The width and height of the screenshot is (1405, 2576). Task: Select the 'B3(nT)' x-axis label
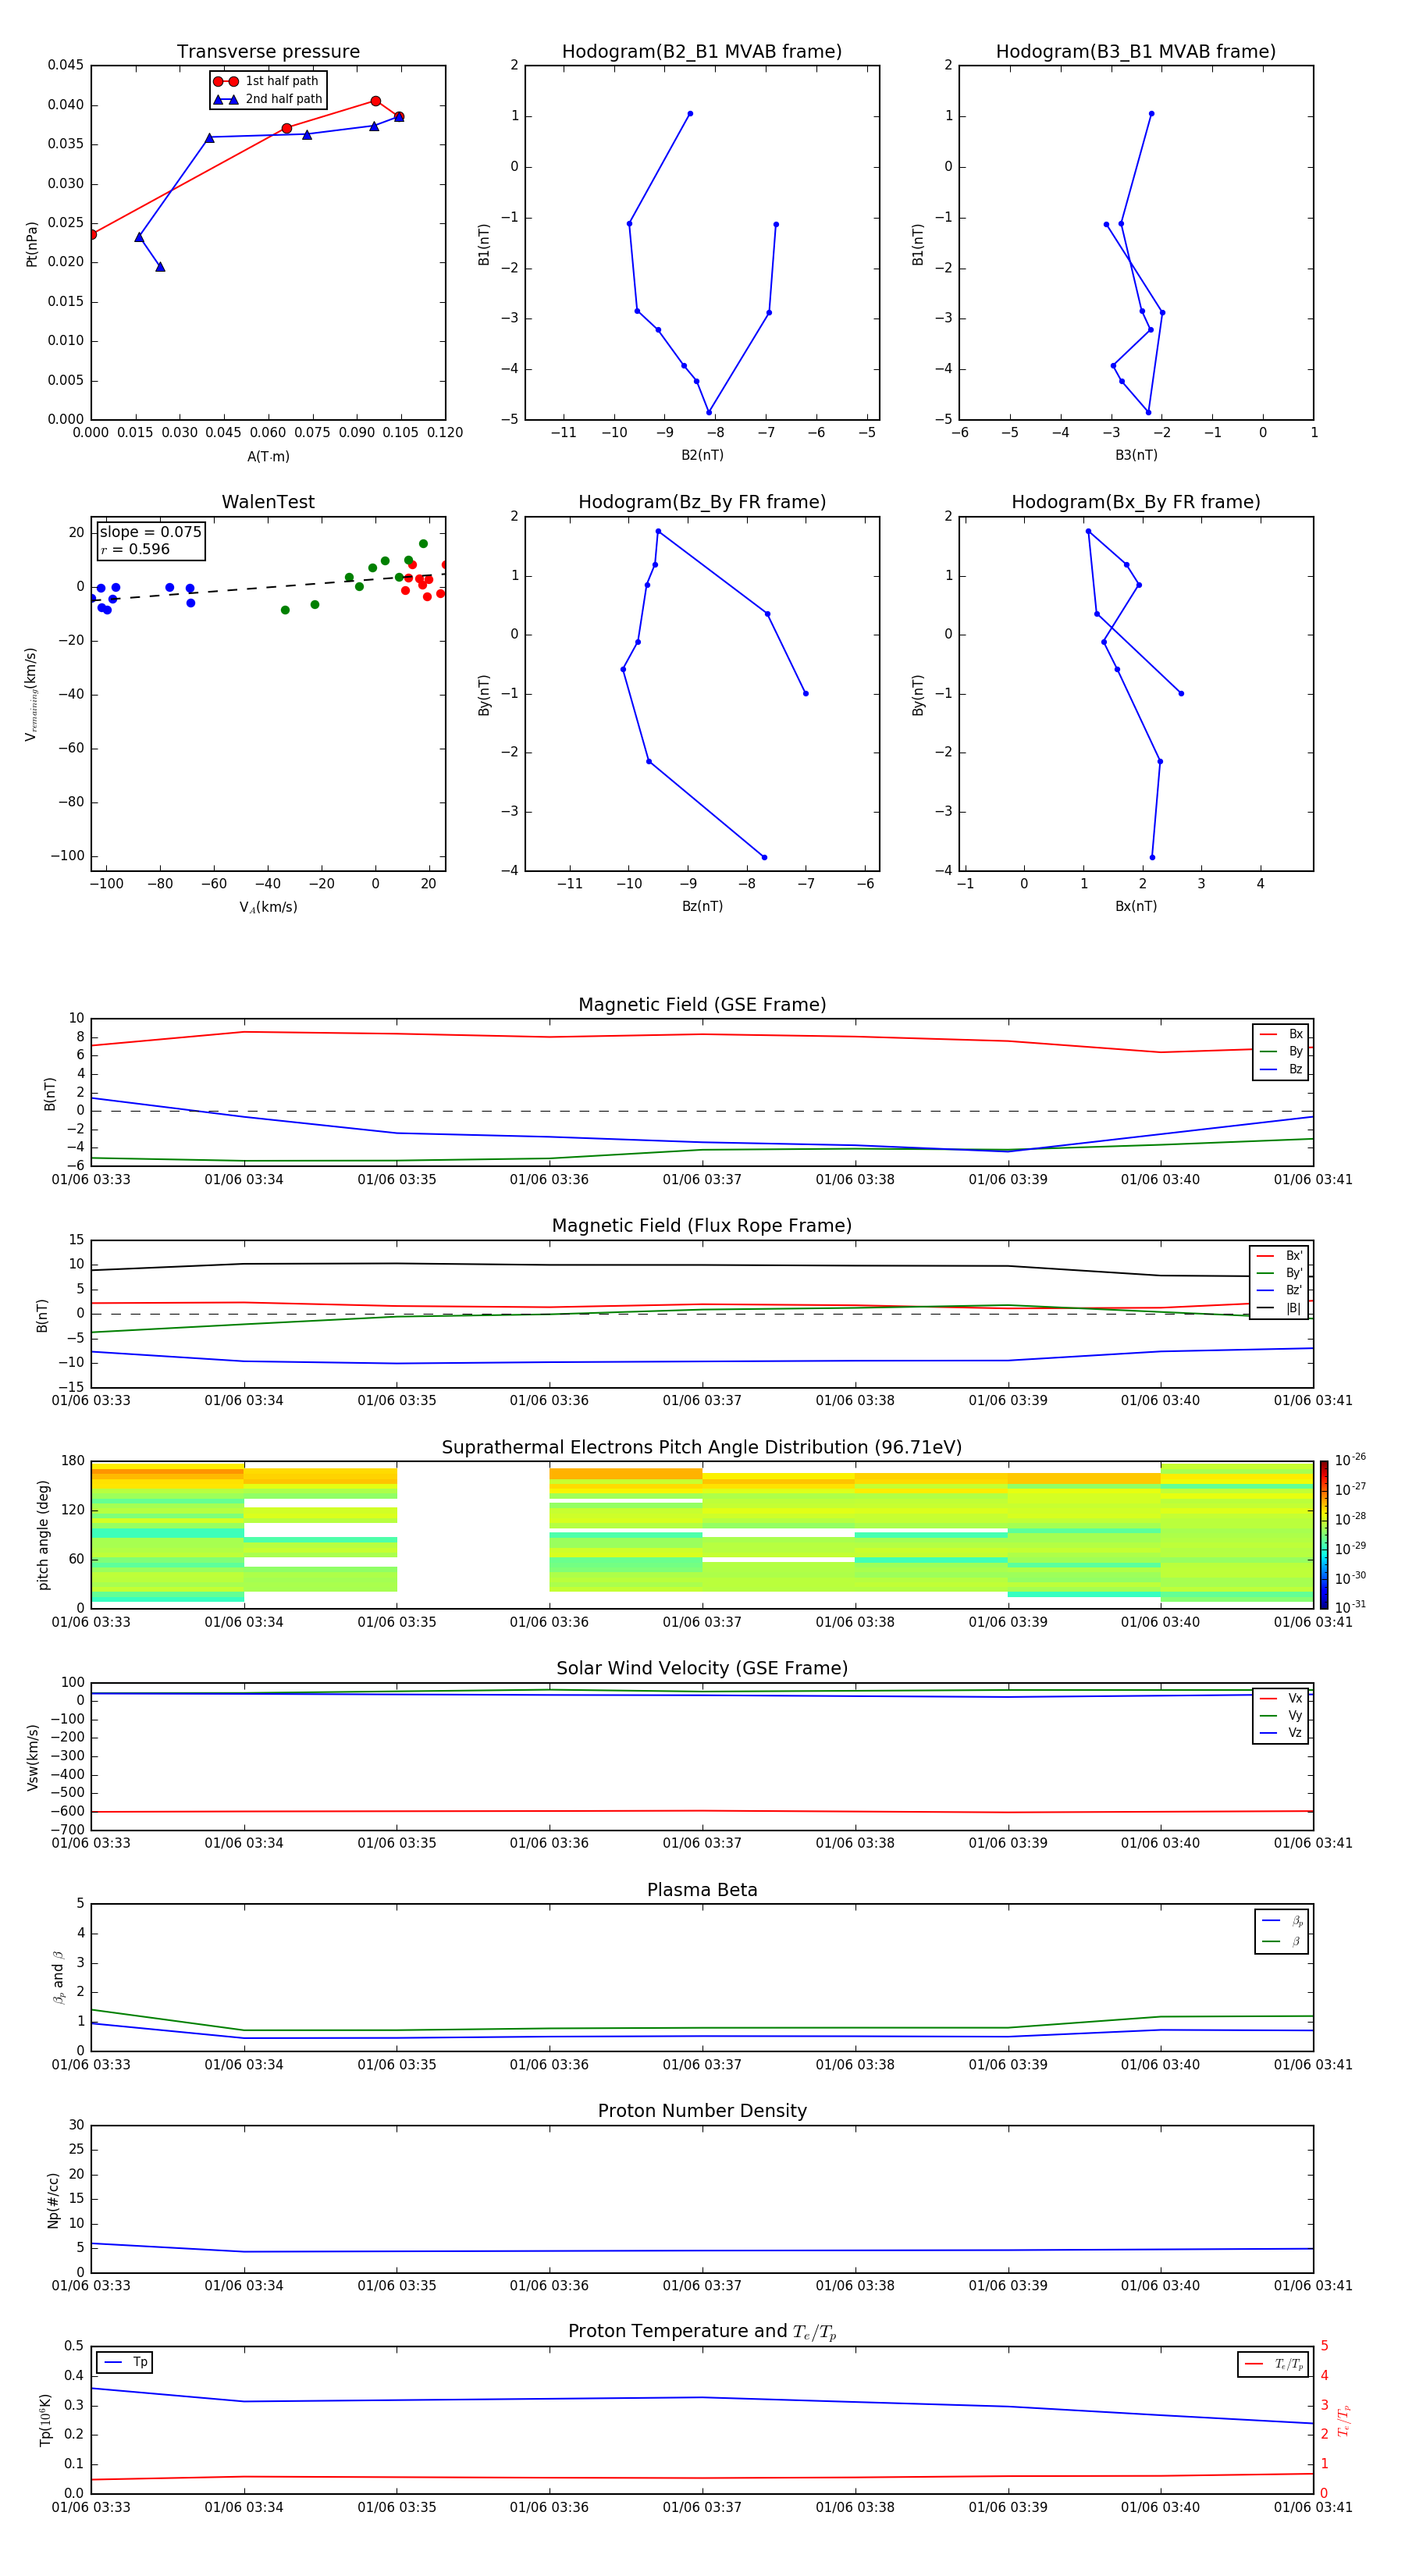coord(1136,455)
